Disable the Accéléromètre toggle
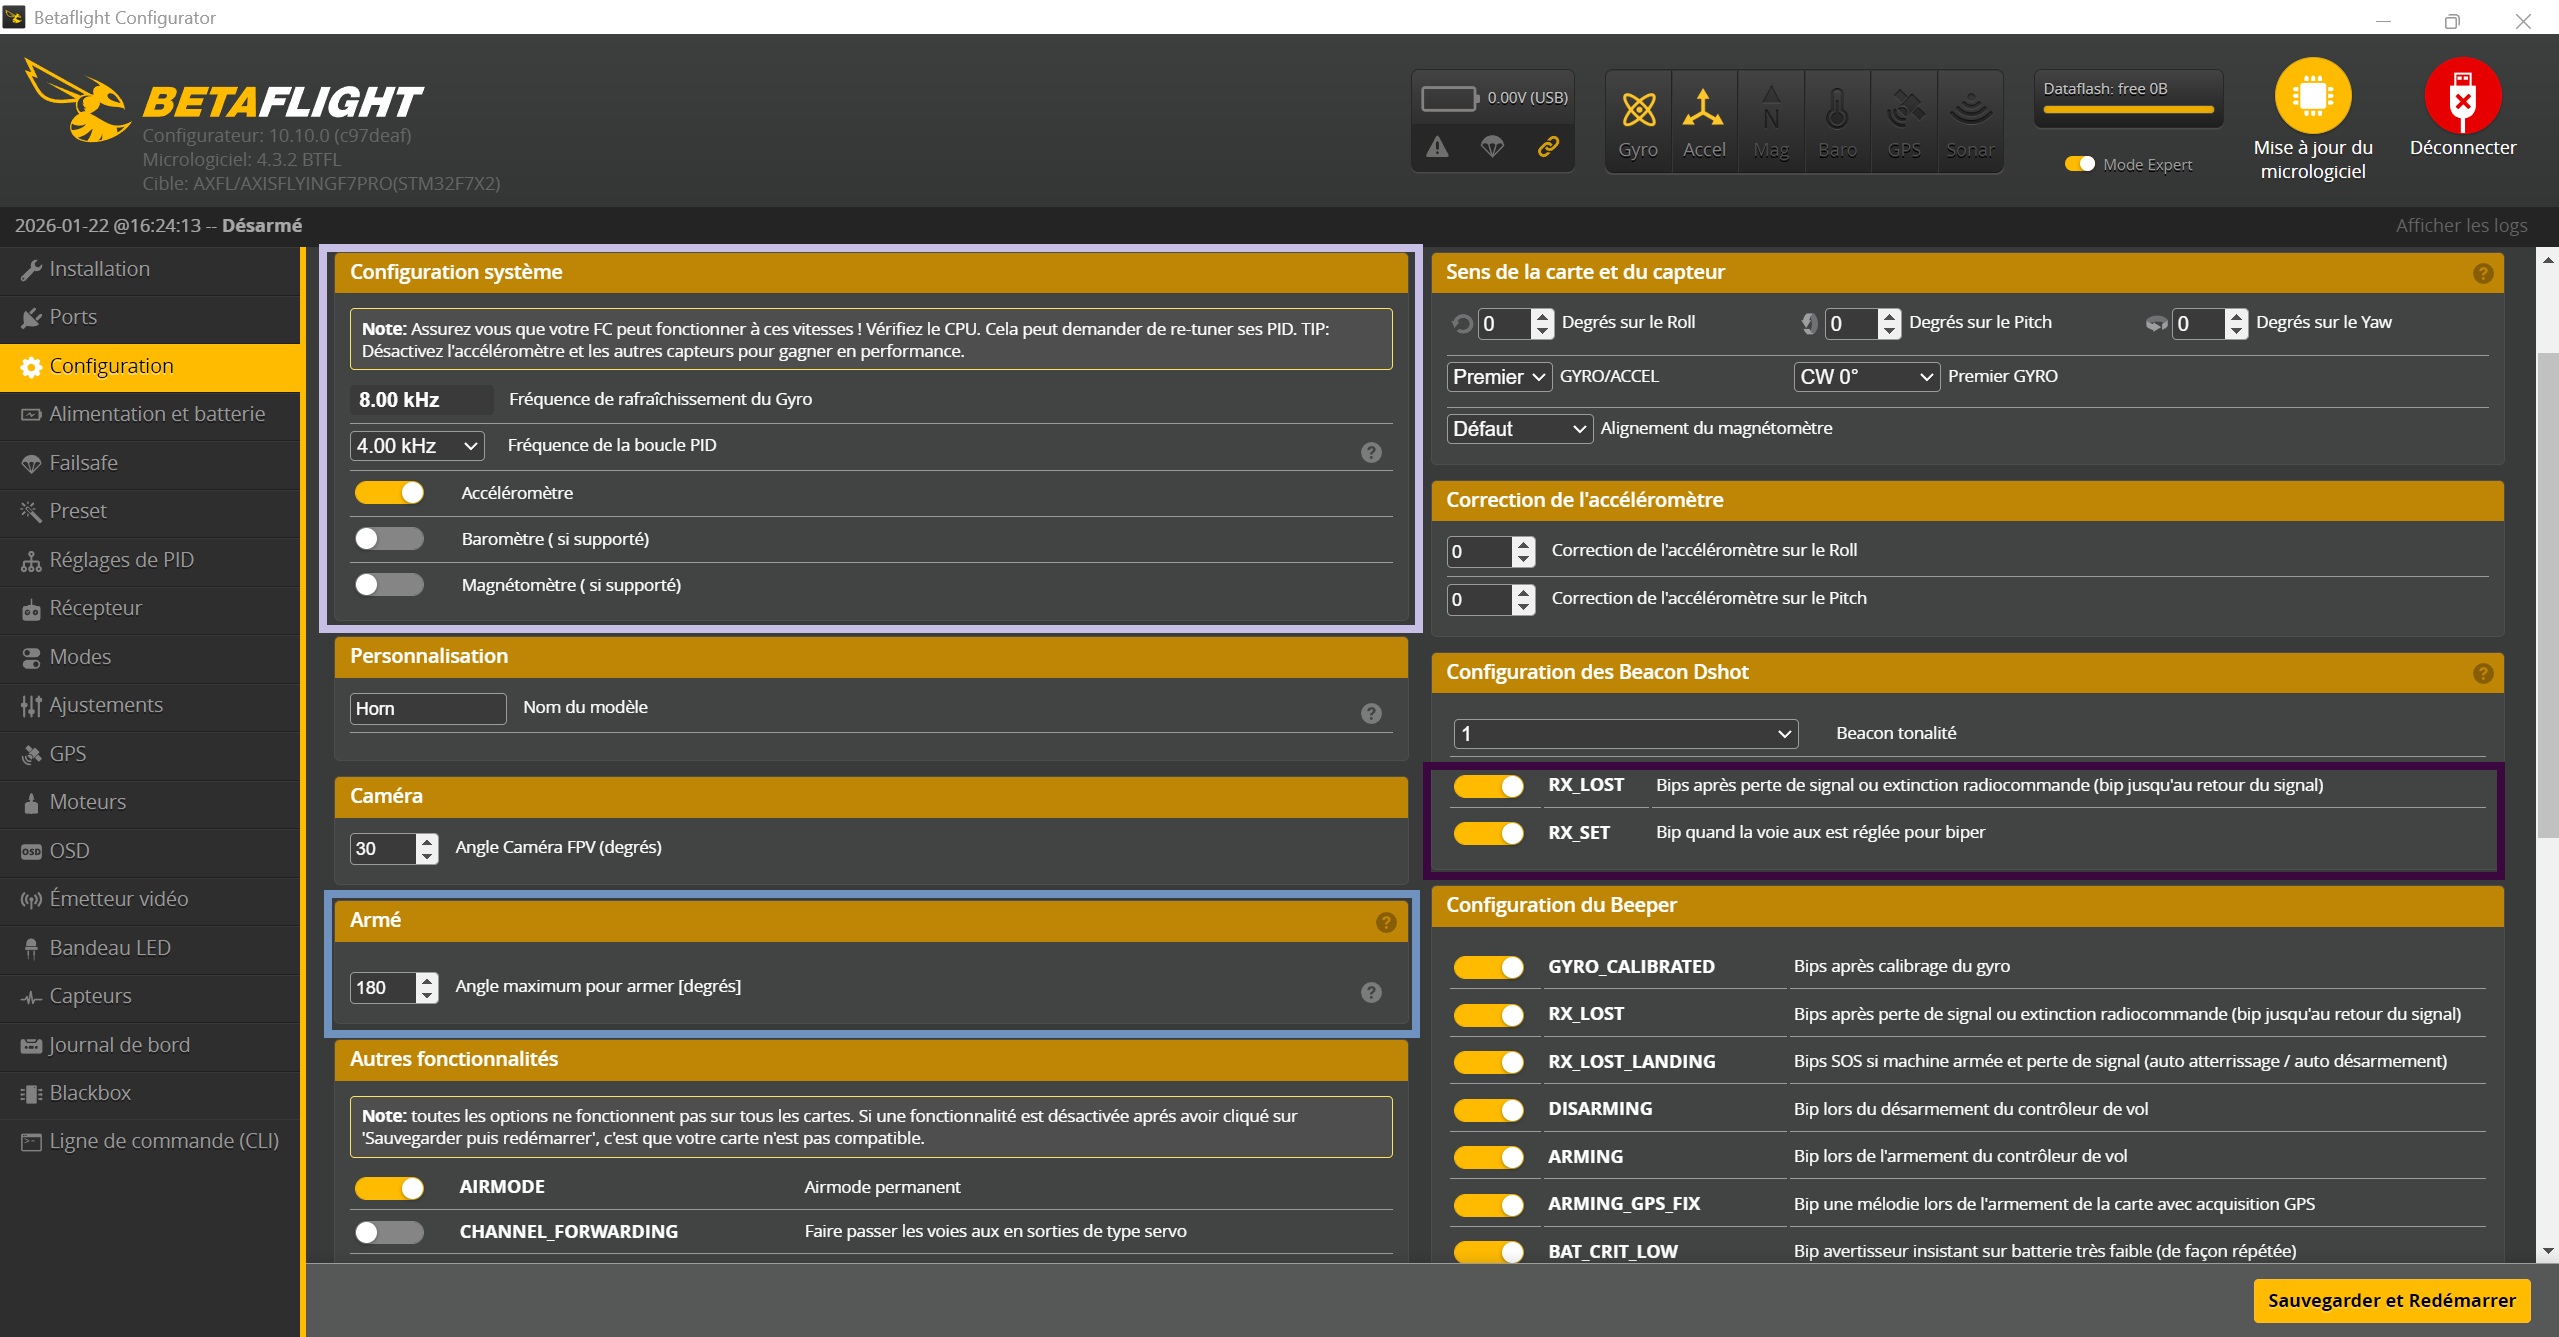The height and width of the screenshot is (1337, 2559). tap(389, 493)
